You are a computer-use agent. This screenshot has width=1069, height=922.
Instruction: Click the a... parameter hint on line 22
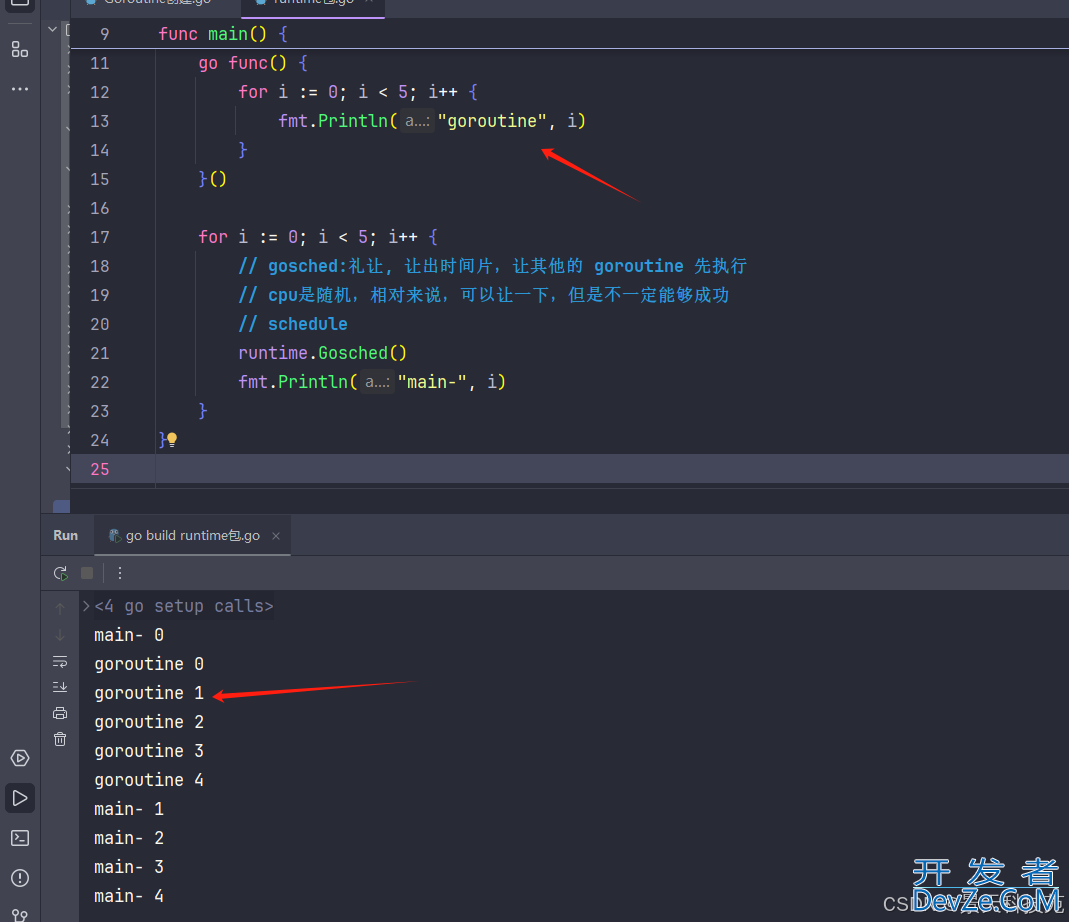point(377,382)
